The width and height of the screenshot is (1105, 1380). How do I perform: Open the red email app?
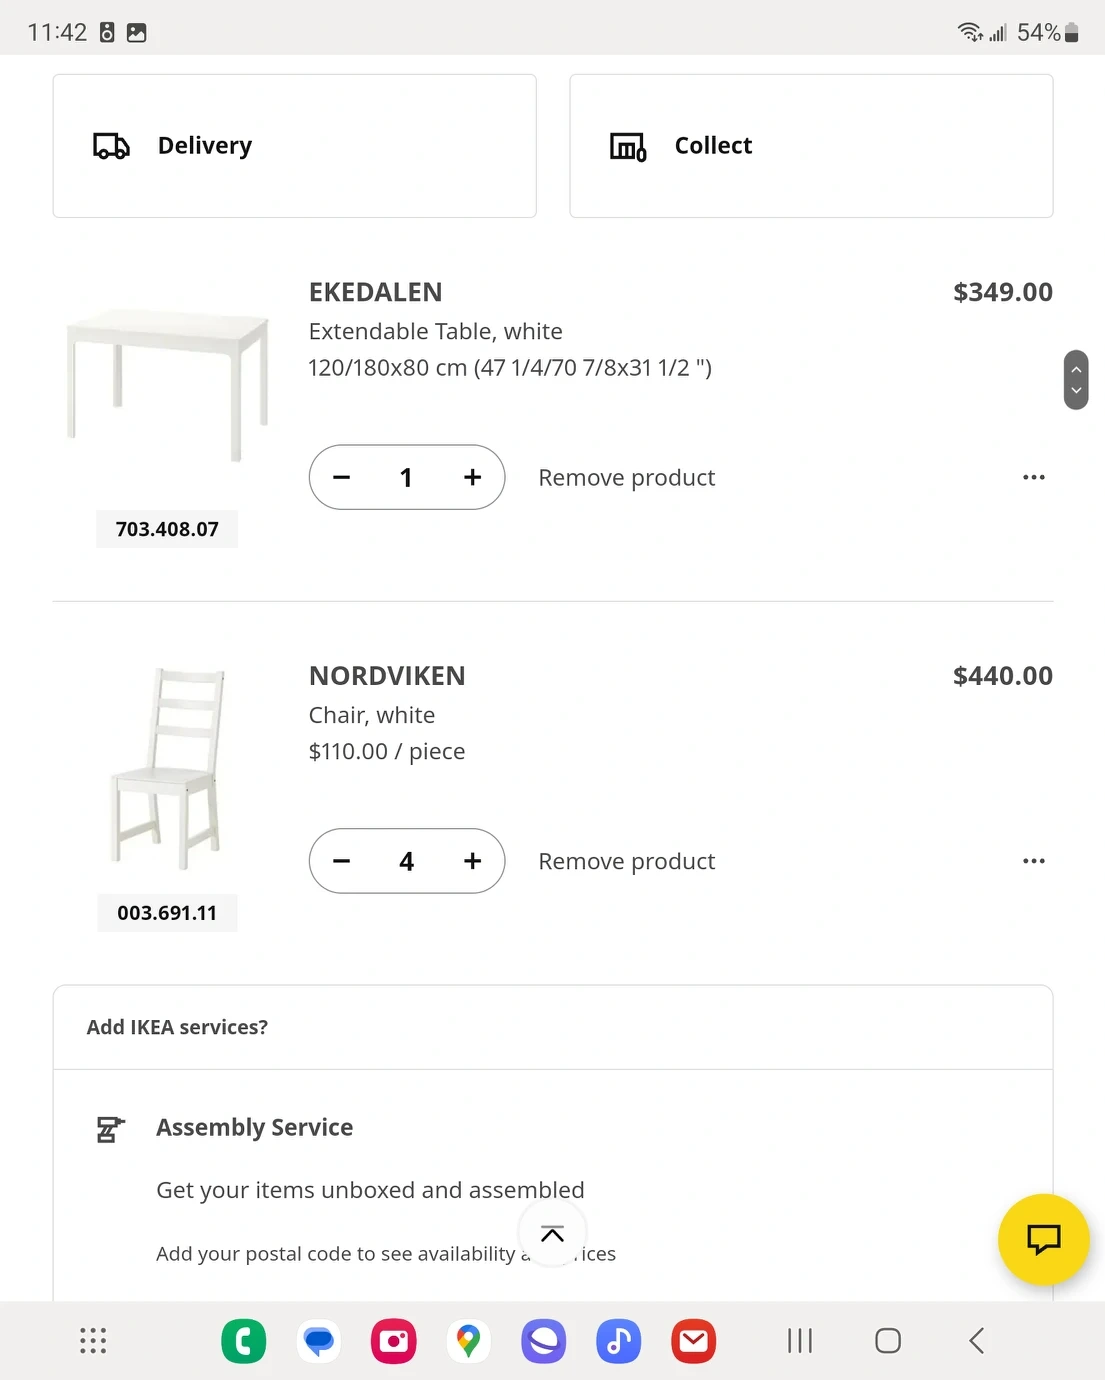pyautogui.click(x=693, y=1341)
